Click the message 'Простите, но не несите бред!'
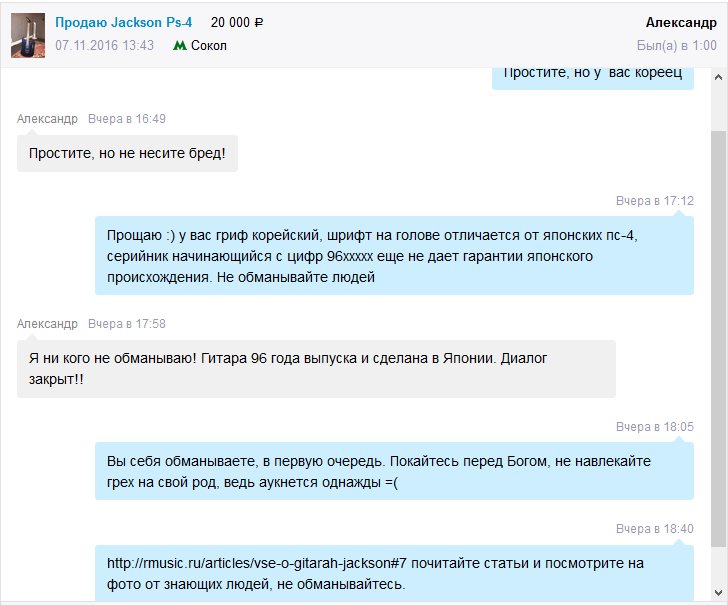The height and width of the screenshot is (605, 728). pos(127,153)
